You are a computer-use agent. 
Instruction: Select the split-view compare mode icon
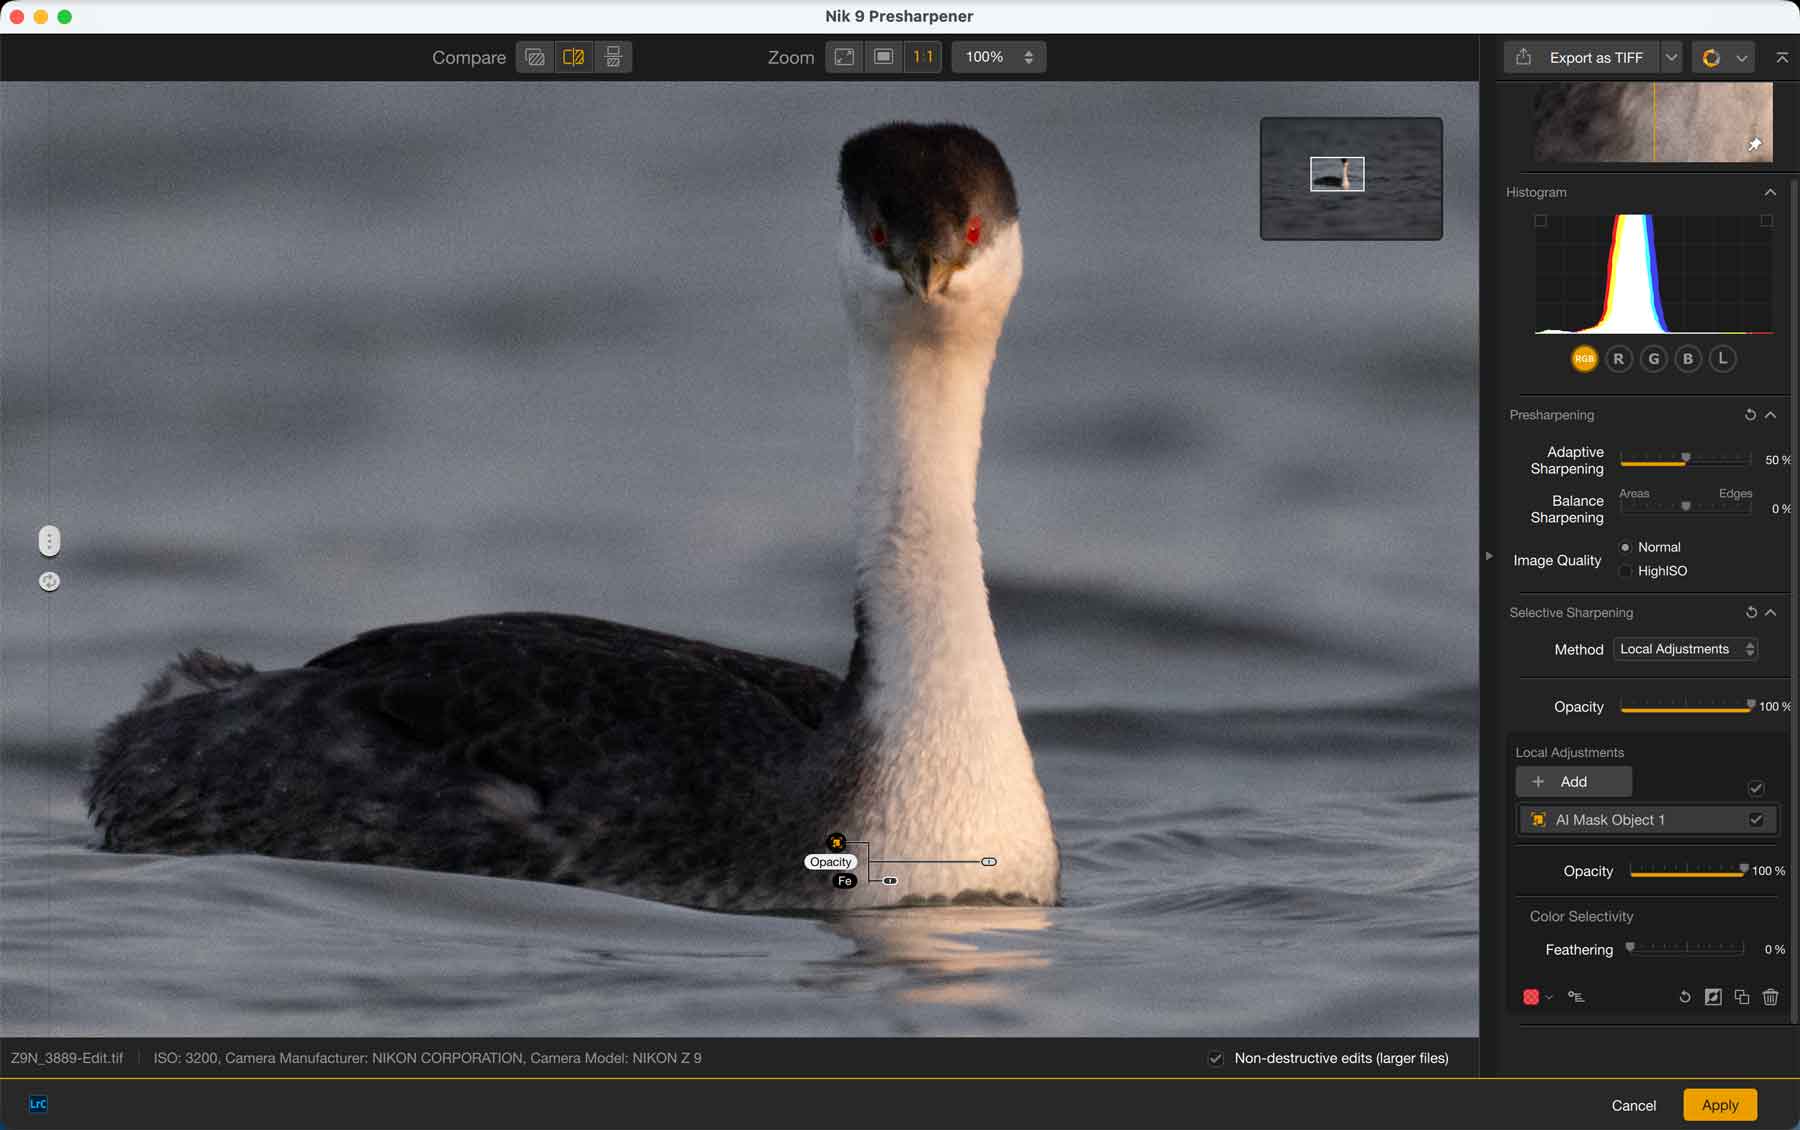574,57
